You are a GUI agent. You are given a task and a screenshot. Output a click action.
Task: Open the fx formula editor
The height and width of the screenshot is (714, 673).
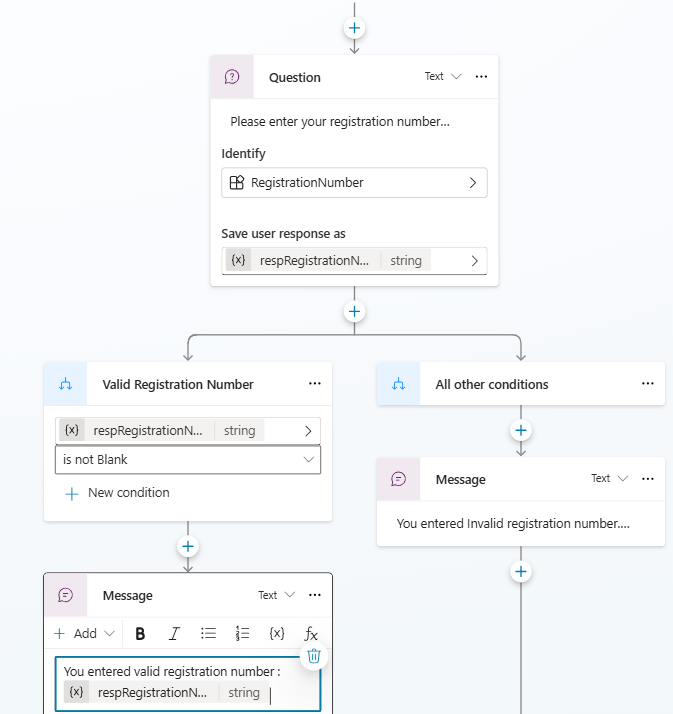pos(311,633)
